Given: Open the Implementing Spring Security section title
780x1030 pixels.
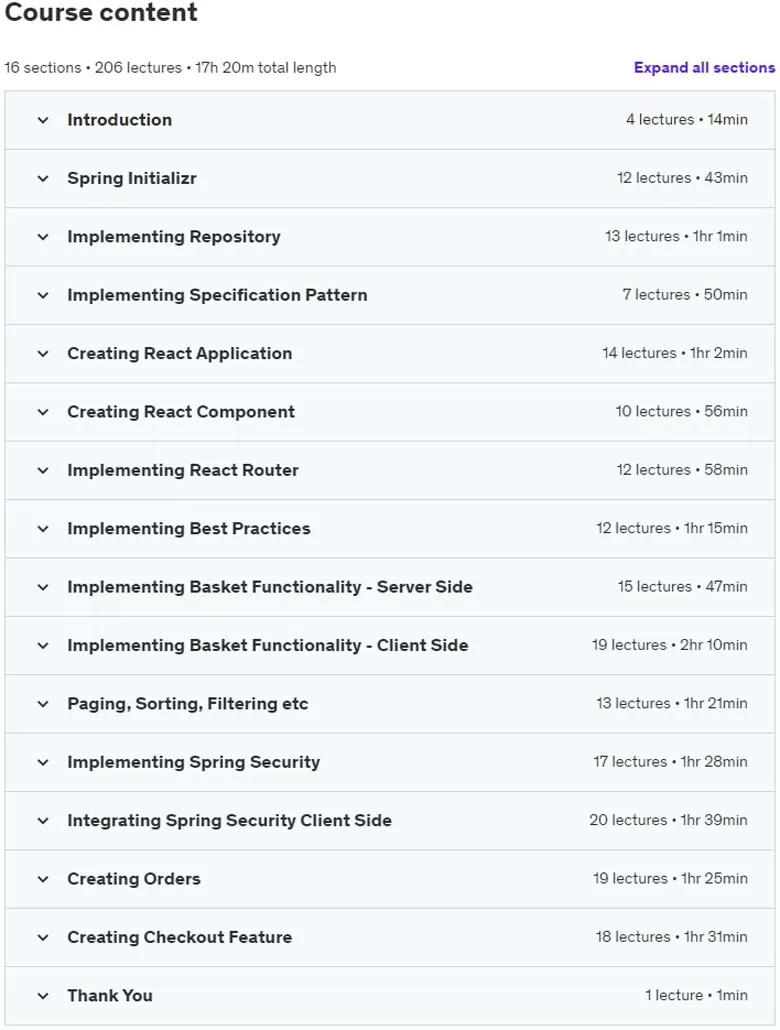Looking at the screenshot, I should tap(193, 762).
